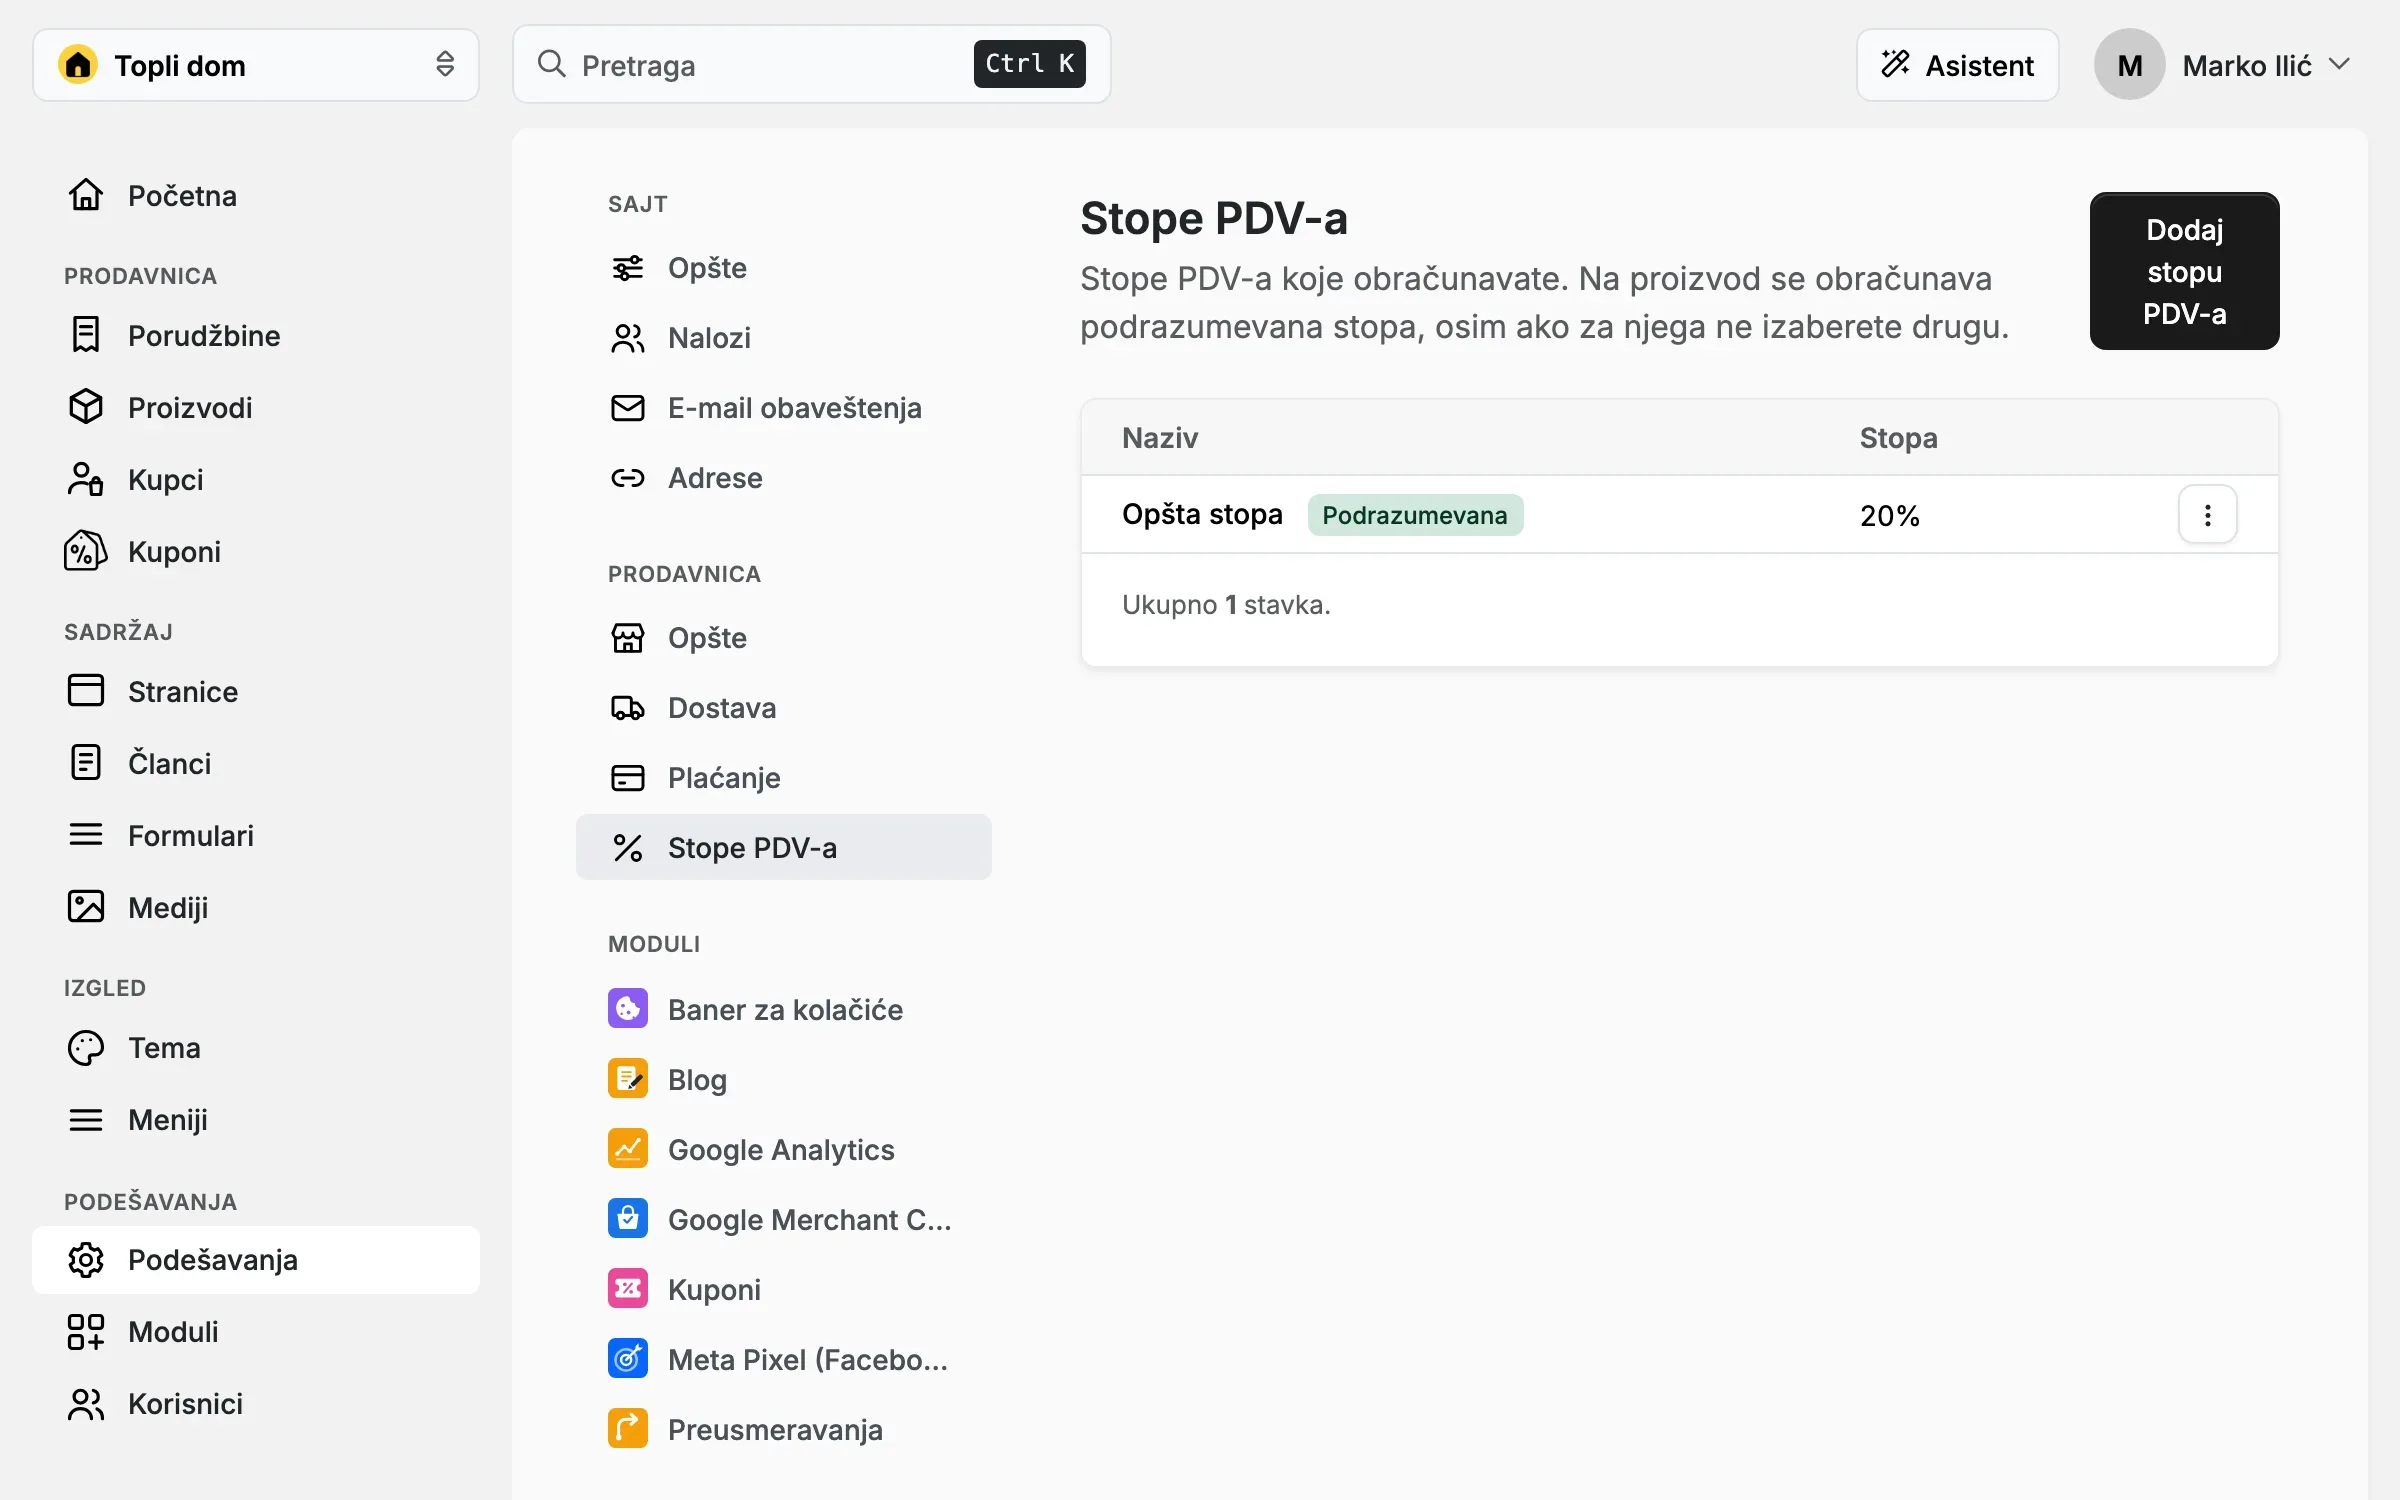Click the Baner za kolačiće module icon
Screen dimensions: 2400x1500
pyautogui.click(x=628, y=1009)
